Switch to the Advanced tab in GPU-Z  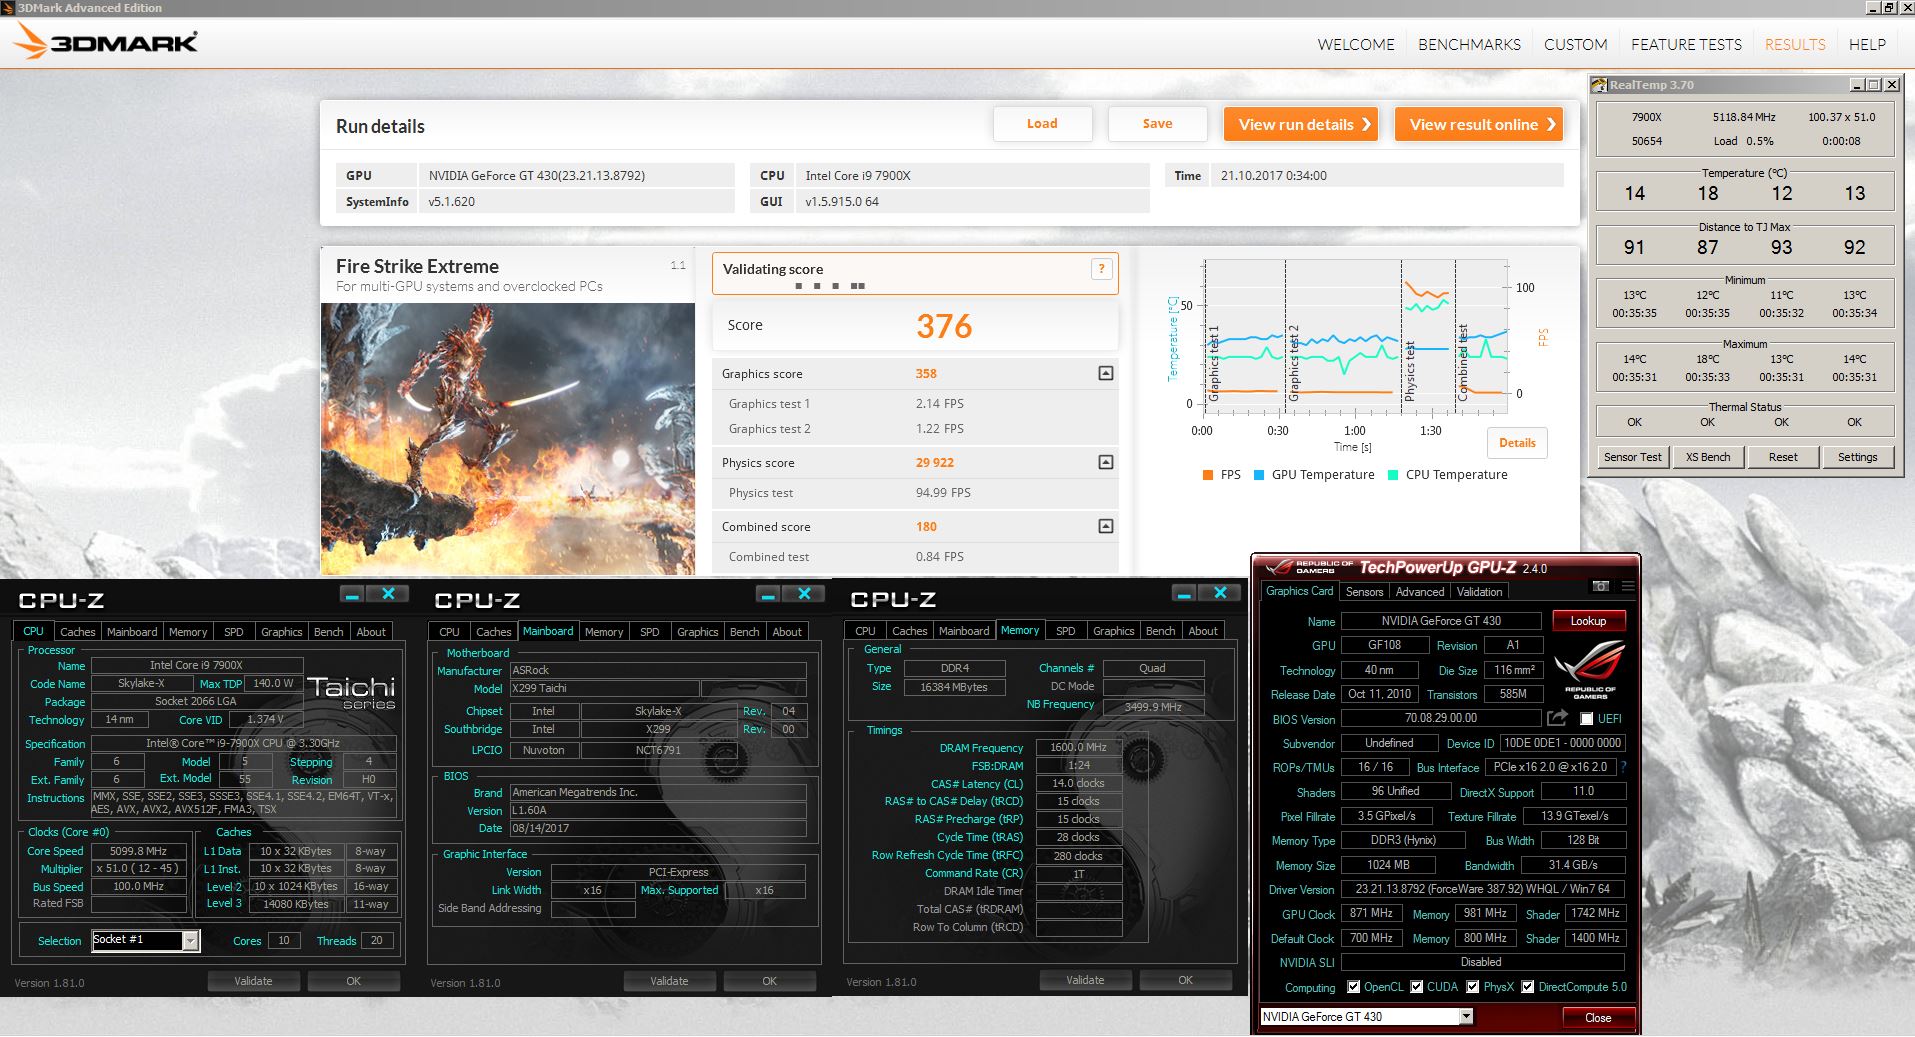[x=1420, y=592]
